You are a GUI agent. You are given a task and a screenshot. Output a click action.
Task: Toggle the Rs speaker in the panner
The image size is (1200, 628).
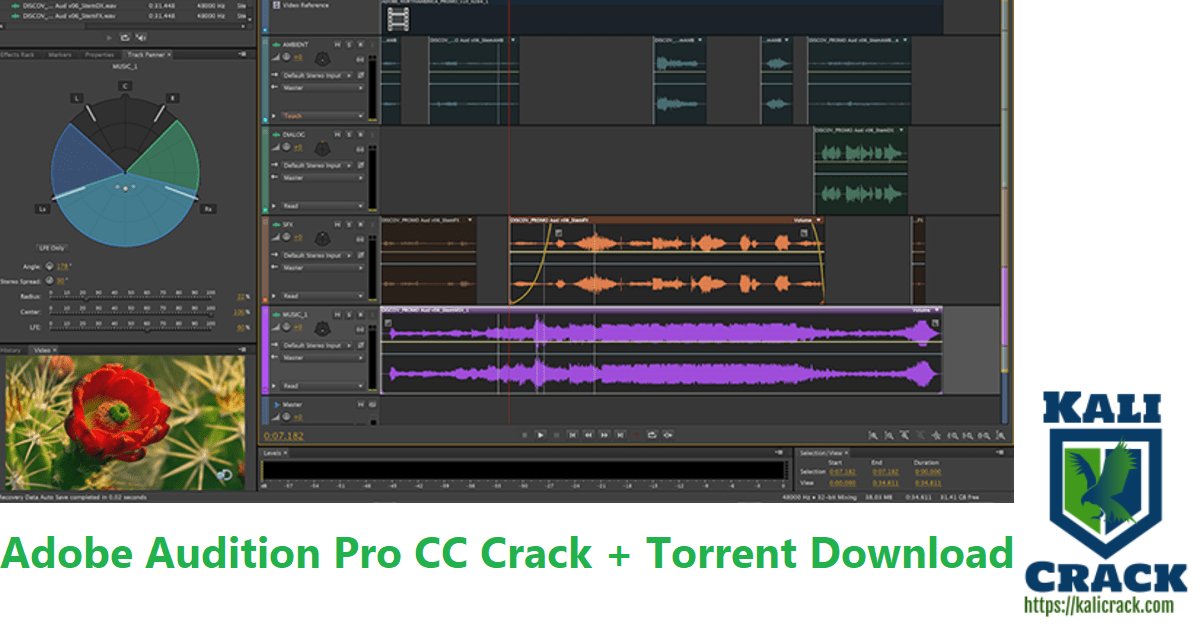[208, 209]
